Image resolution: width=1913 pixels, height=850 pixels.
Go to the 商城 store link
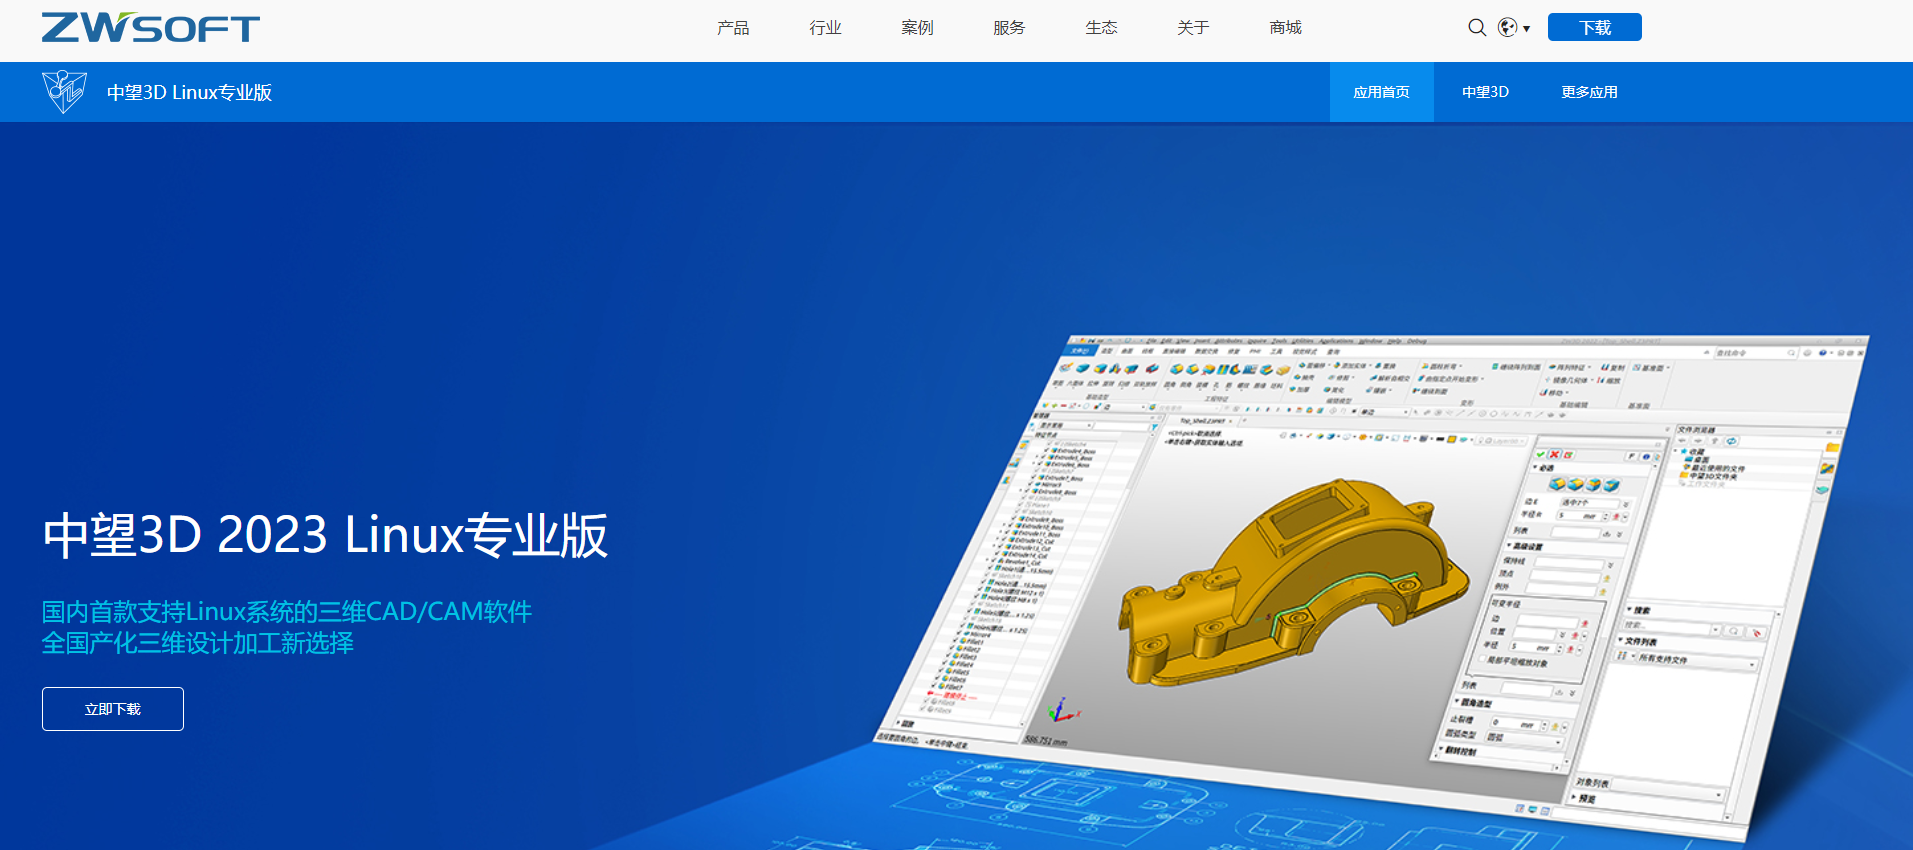[1285, 28]
